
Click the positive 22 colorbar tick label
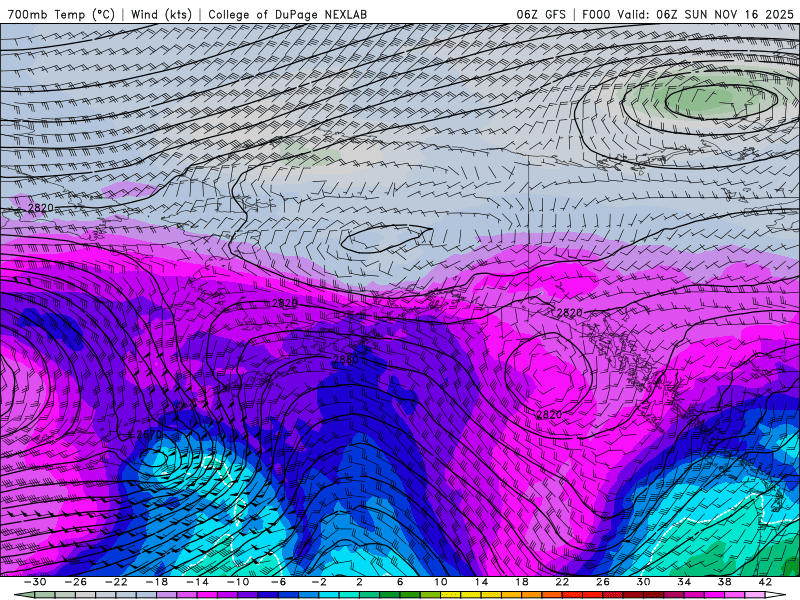click(x=562, y=582)
